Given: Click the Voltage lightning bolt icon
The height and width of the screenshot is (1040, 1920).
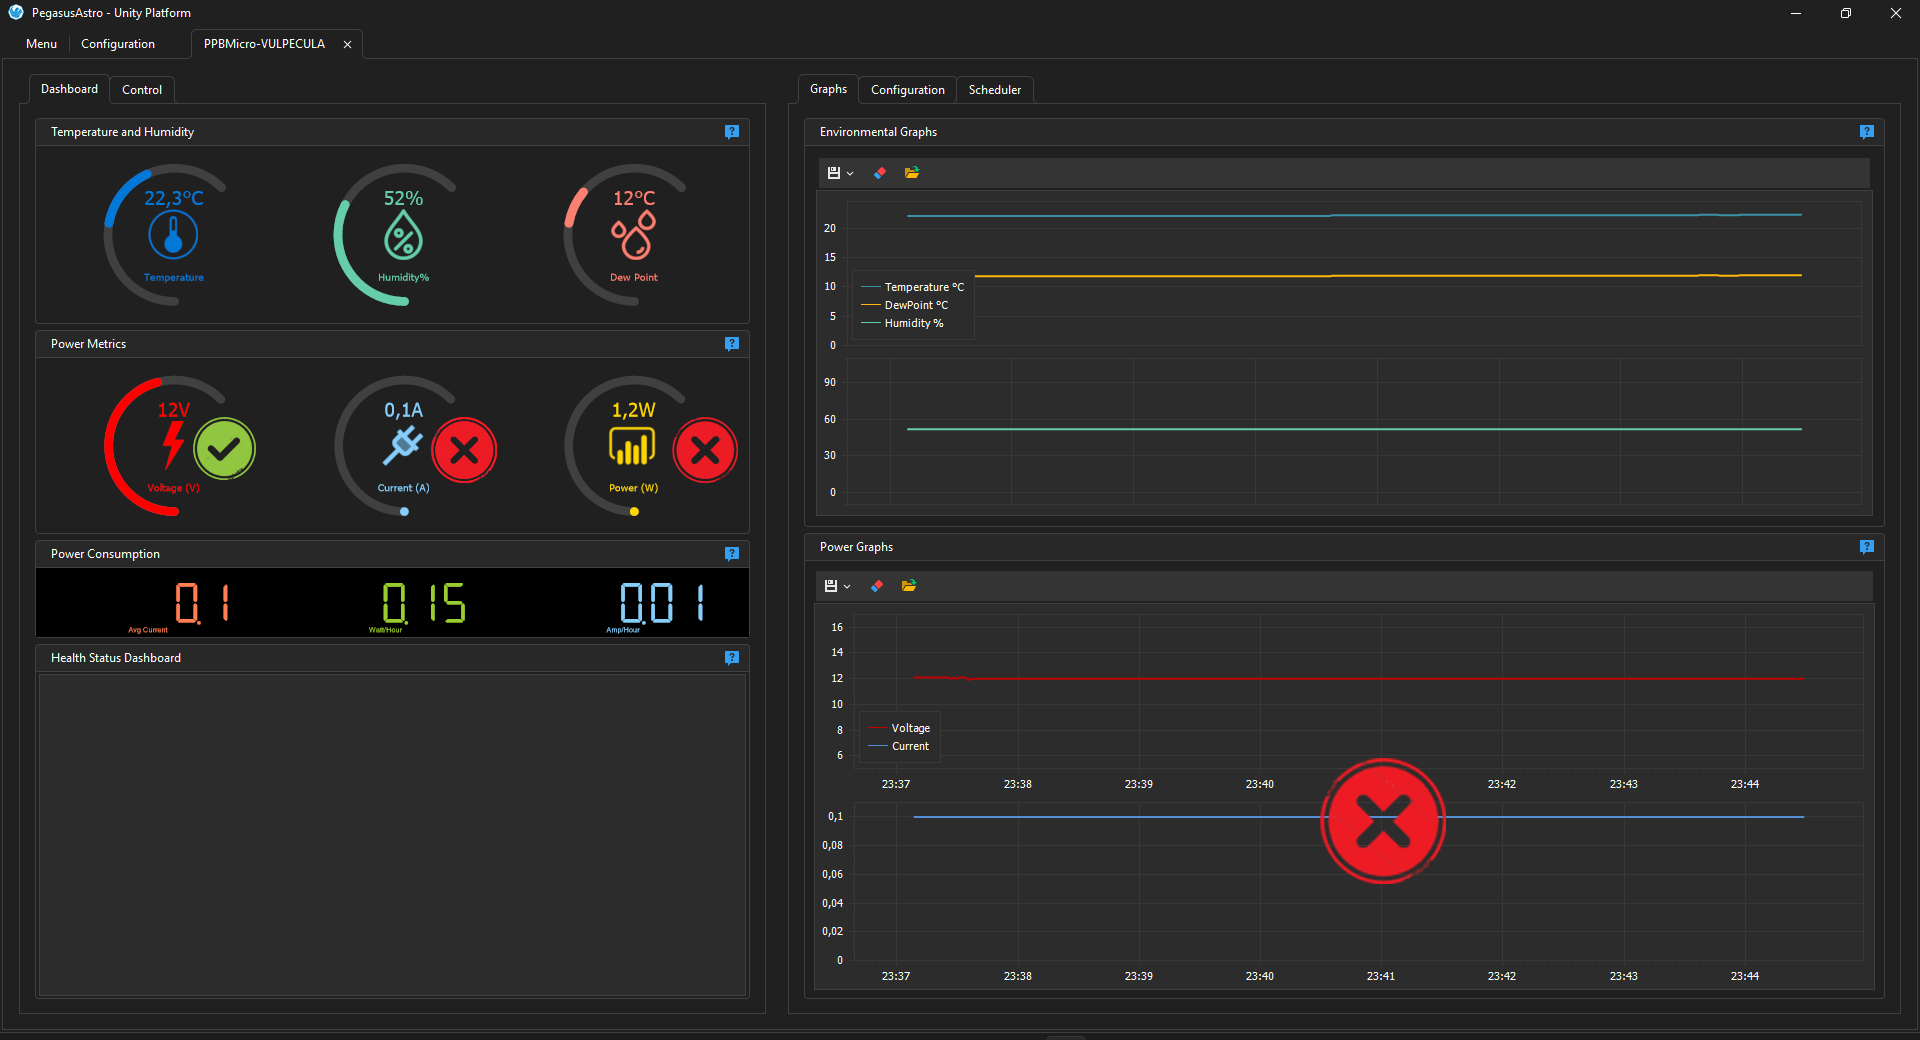Looking at the screenshot, I should click(x=173, y=445).
